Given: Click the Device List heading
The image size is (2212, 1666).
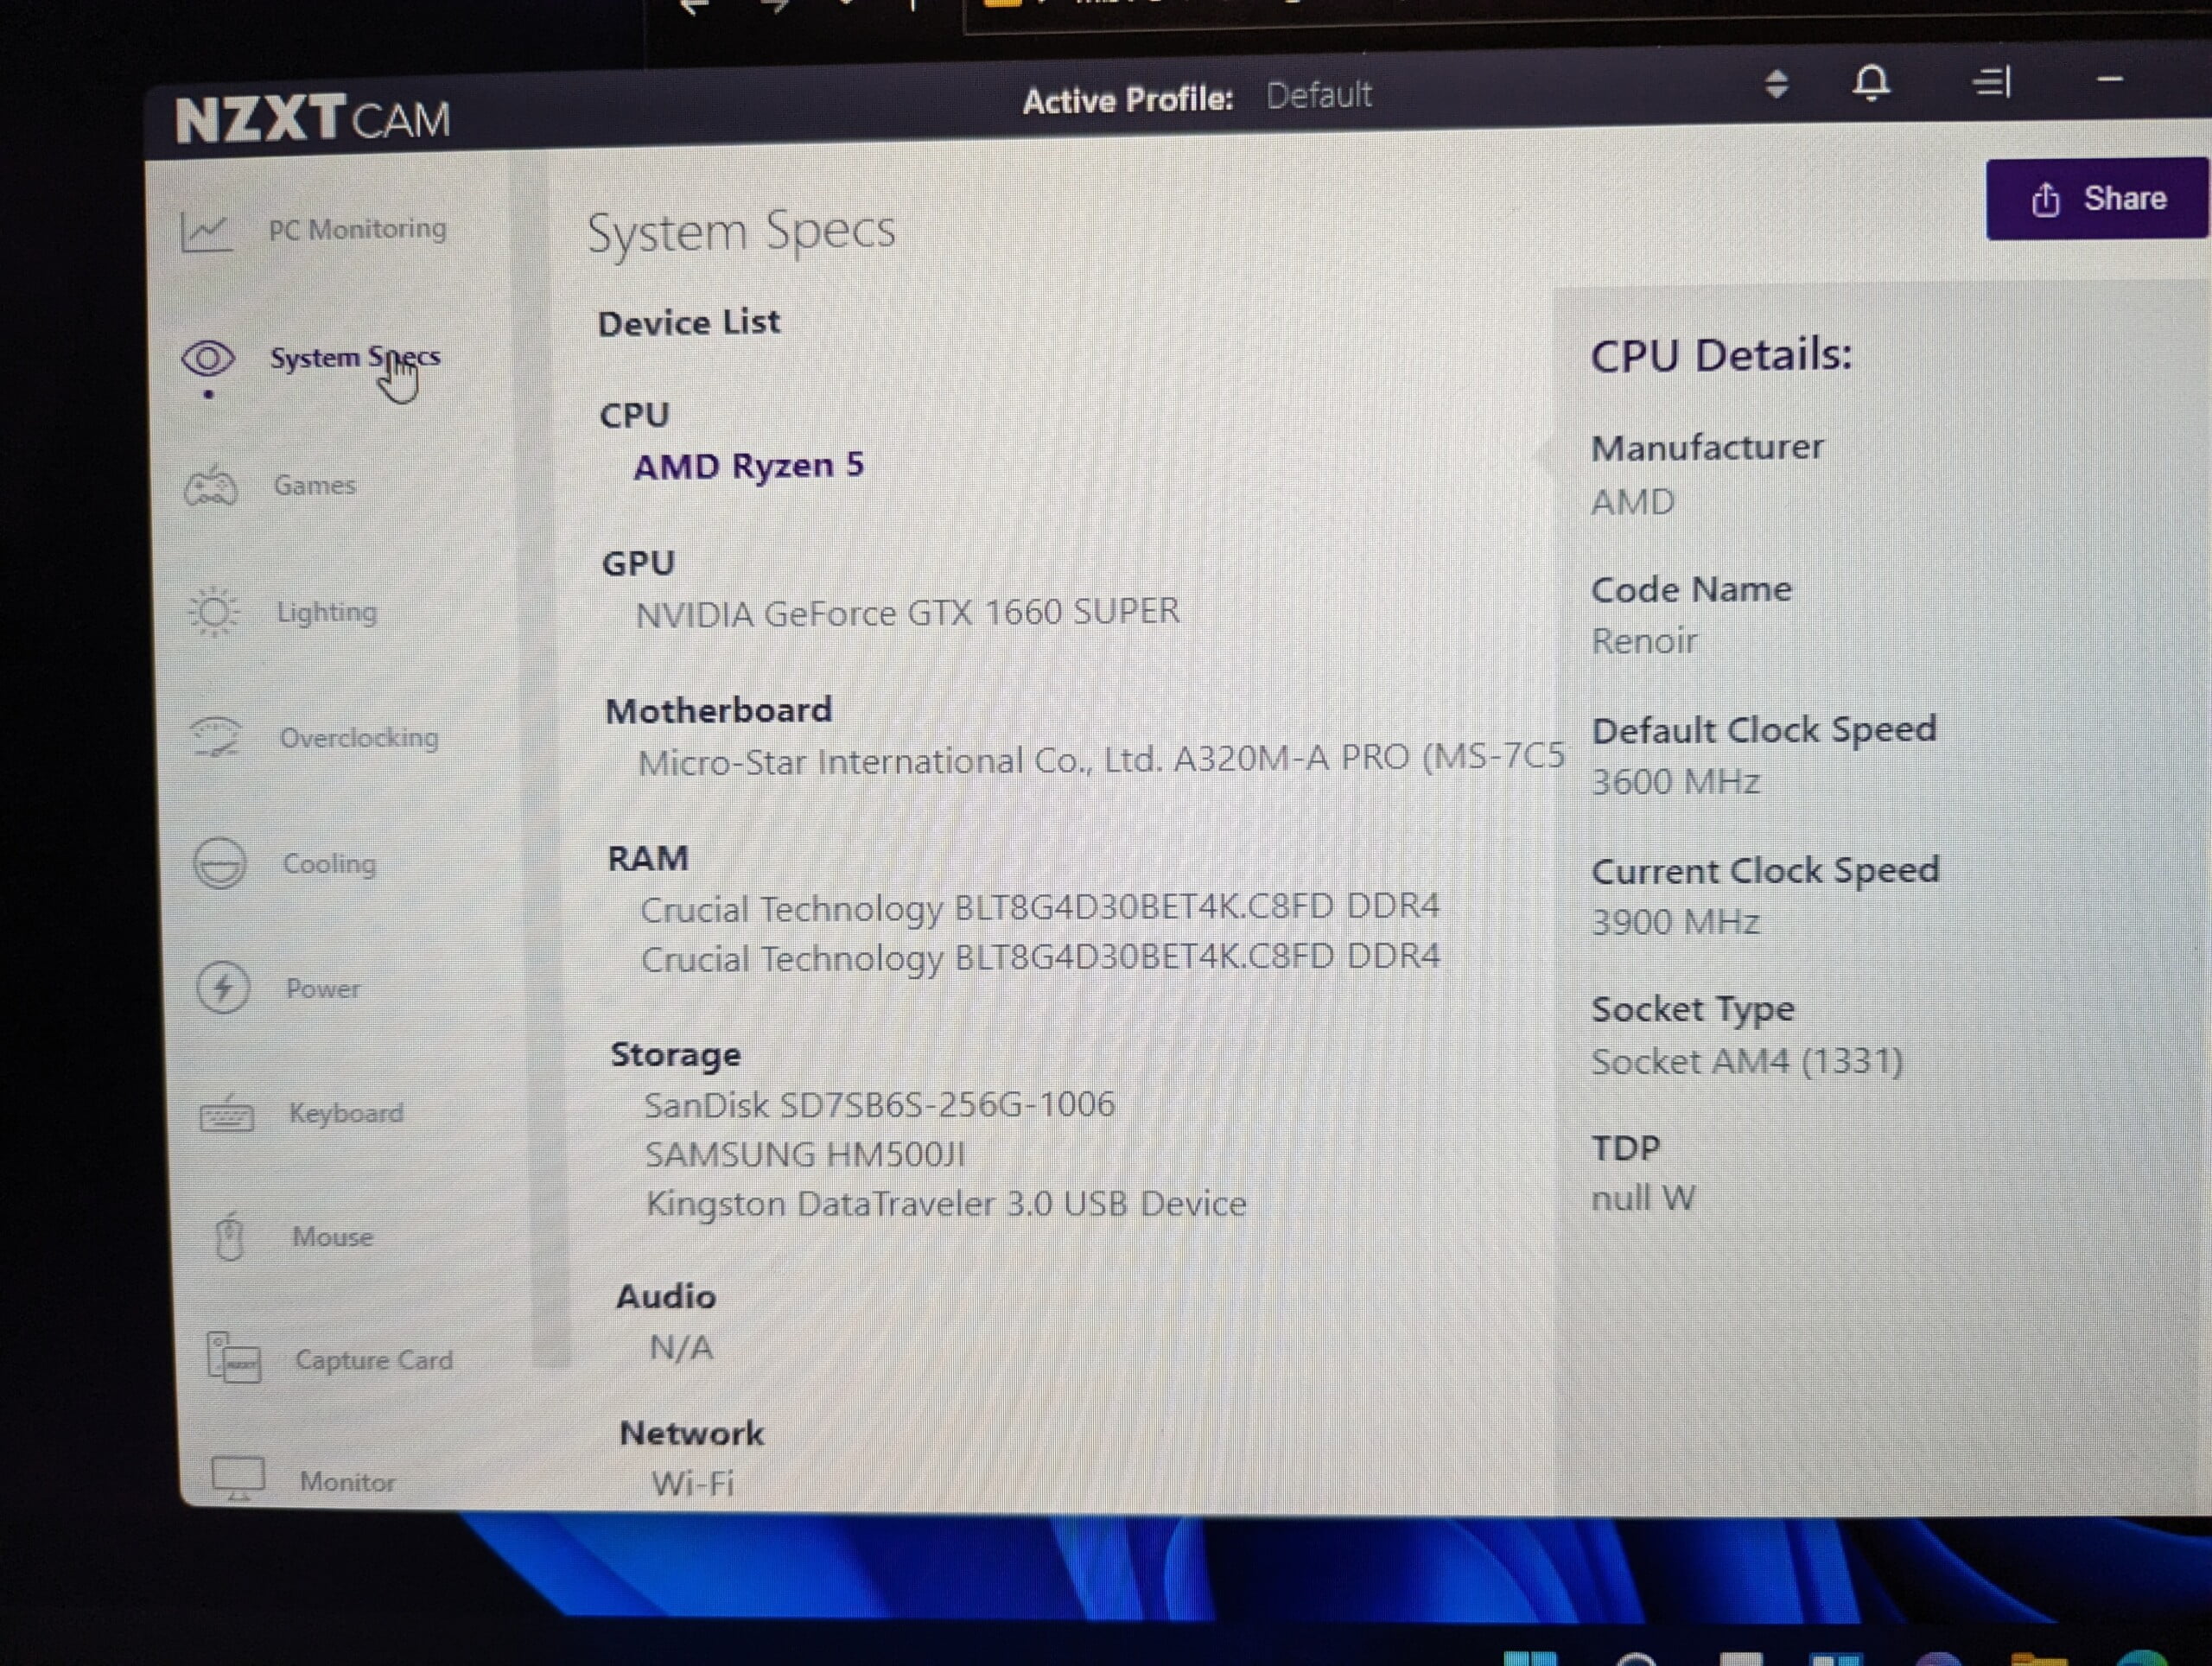Looking at the screenshot, I should pyautogui.click(x=689, y=323).
